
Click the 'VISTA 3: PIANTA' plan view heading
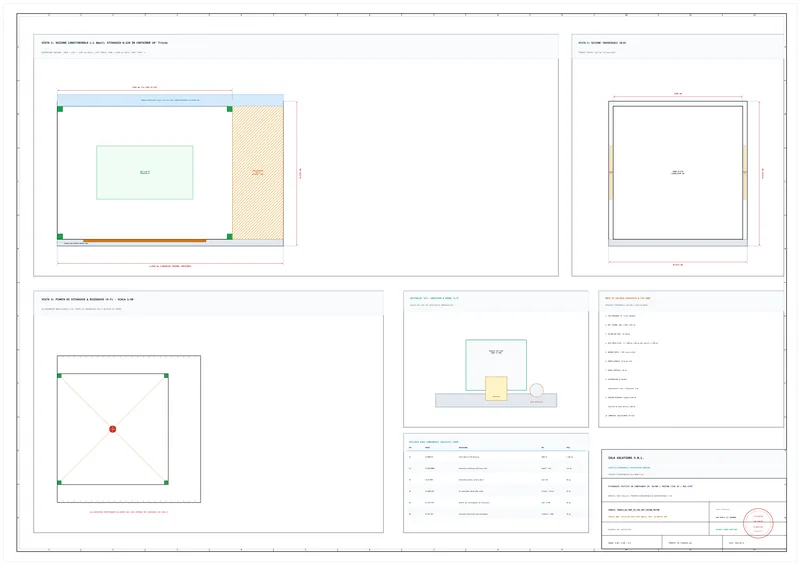pos(87,300)
